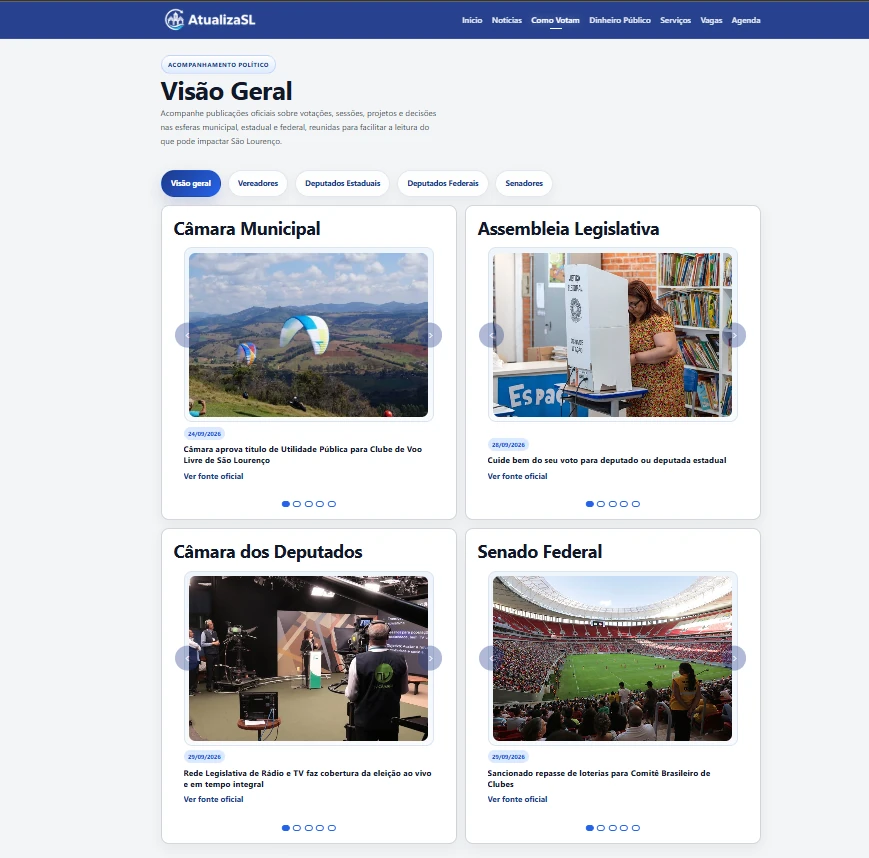This screenshot has height=858, width=869.
Task: Switch to the Senadores tab
Action: [x=524, y=183]
